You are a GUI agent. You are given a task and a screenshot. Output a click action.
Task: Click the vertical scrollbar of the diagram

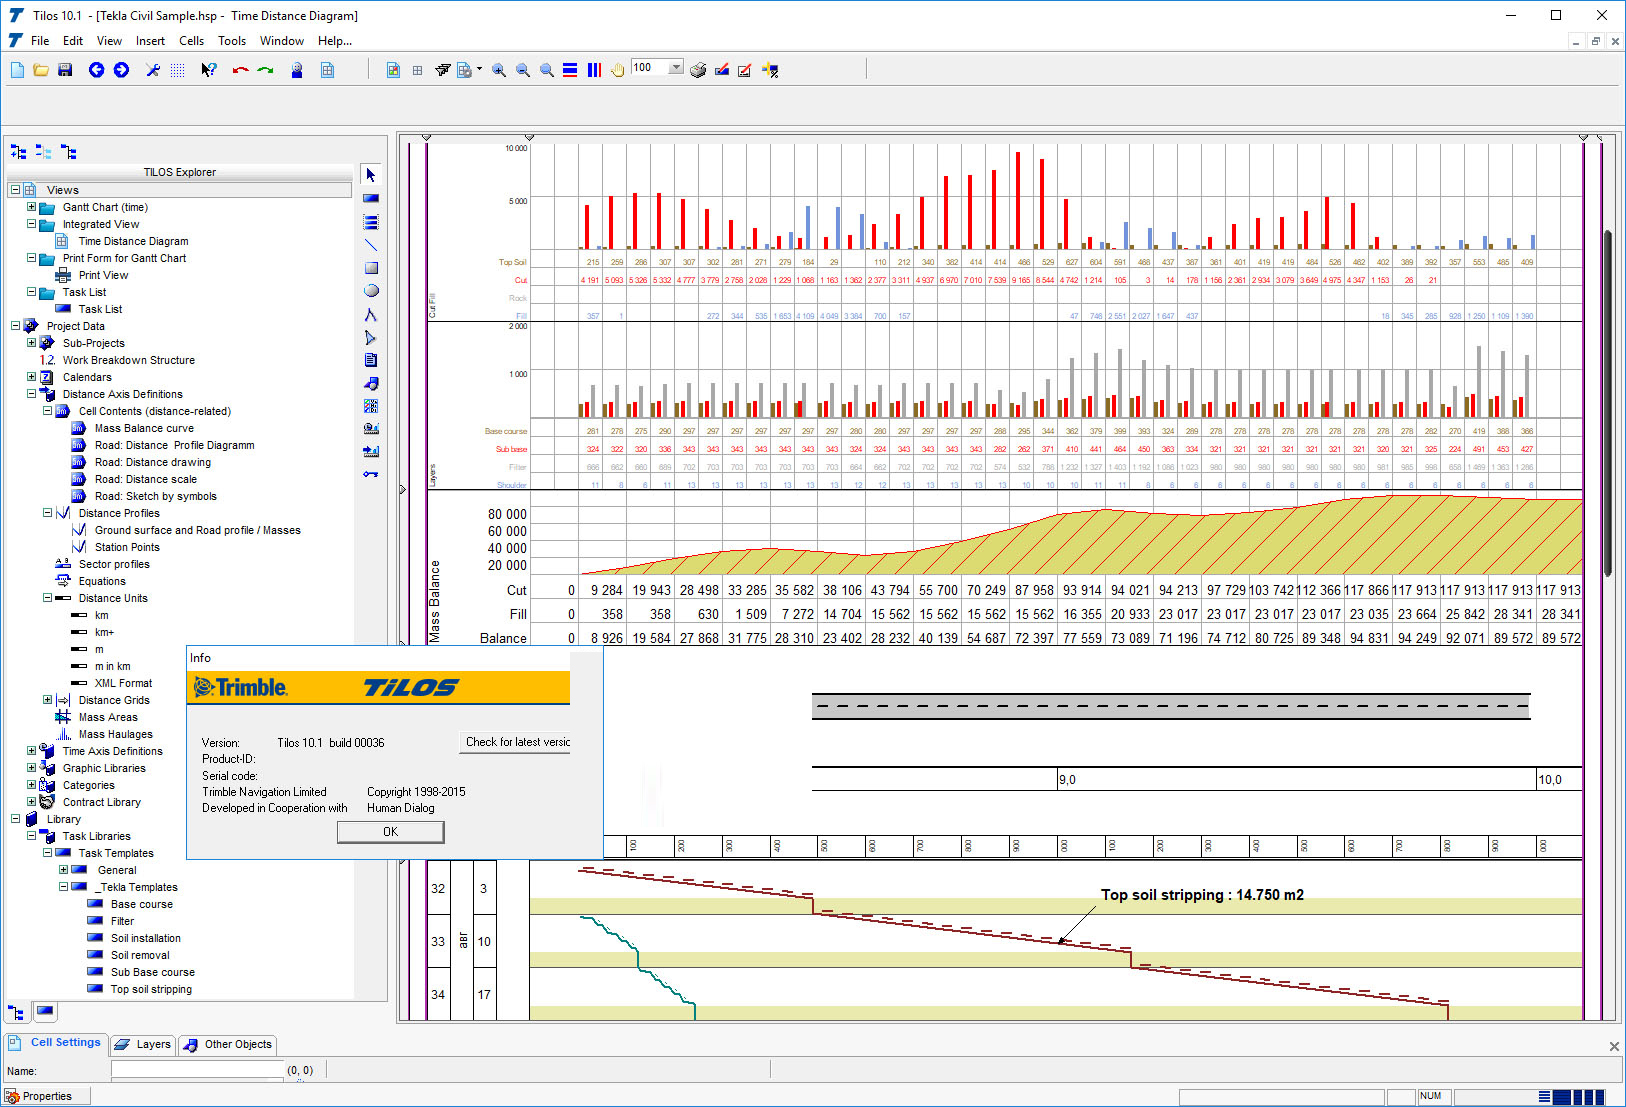click(x=1609, y=403)
